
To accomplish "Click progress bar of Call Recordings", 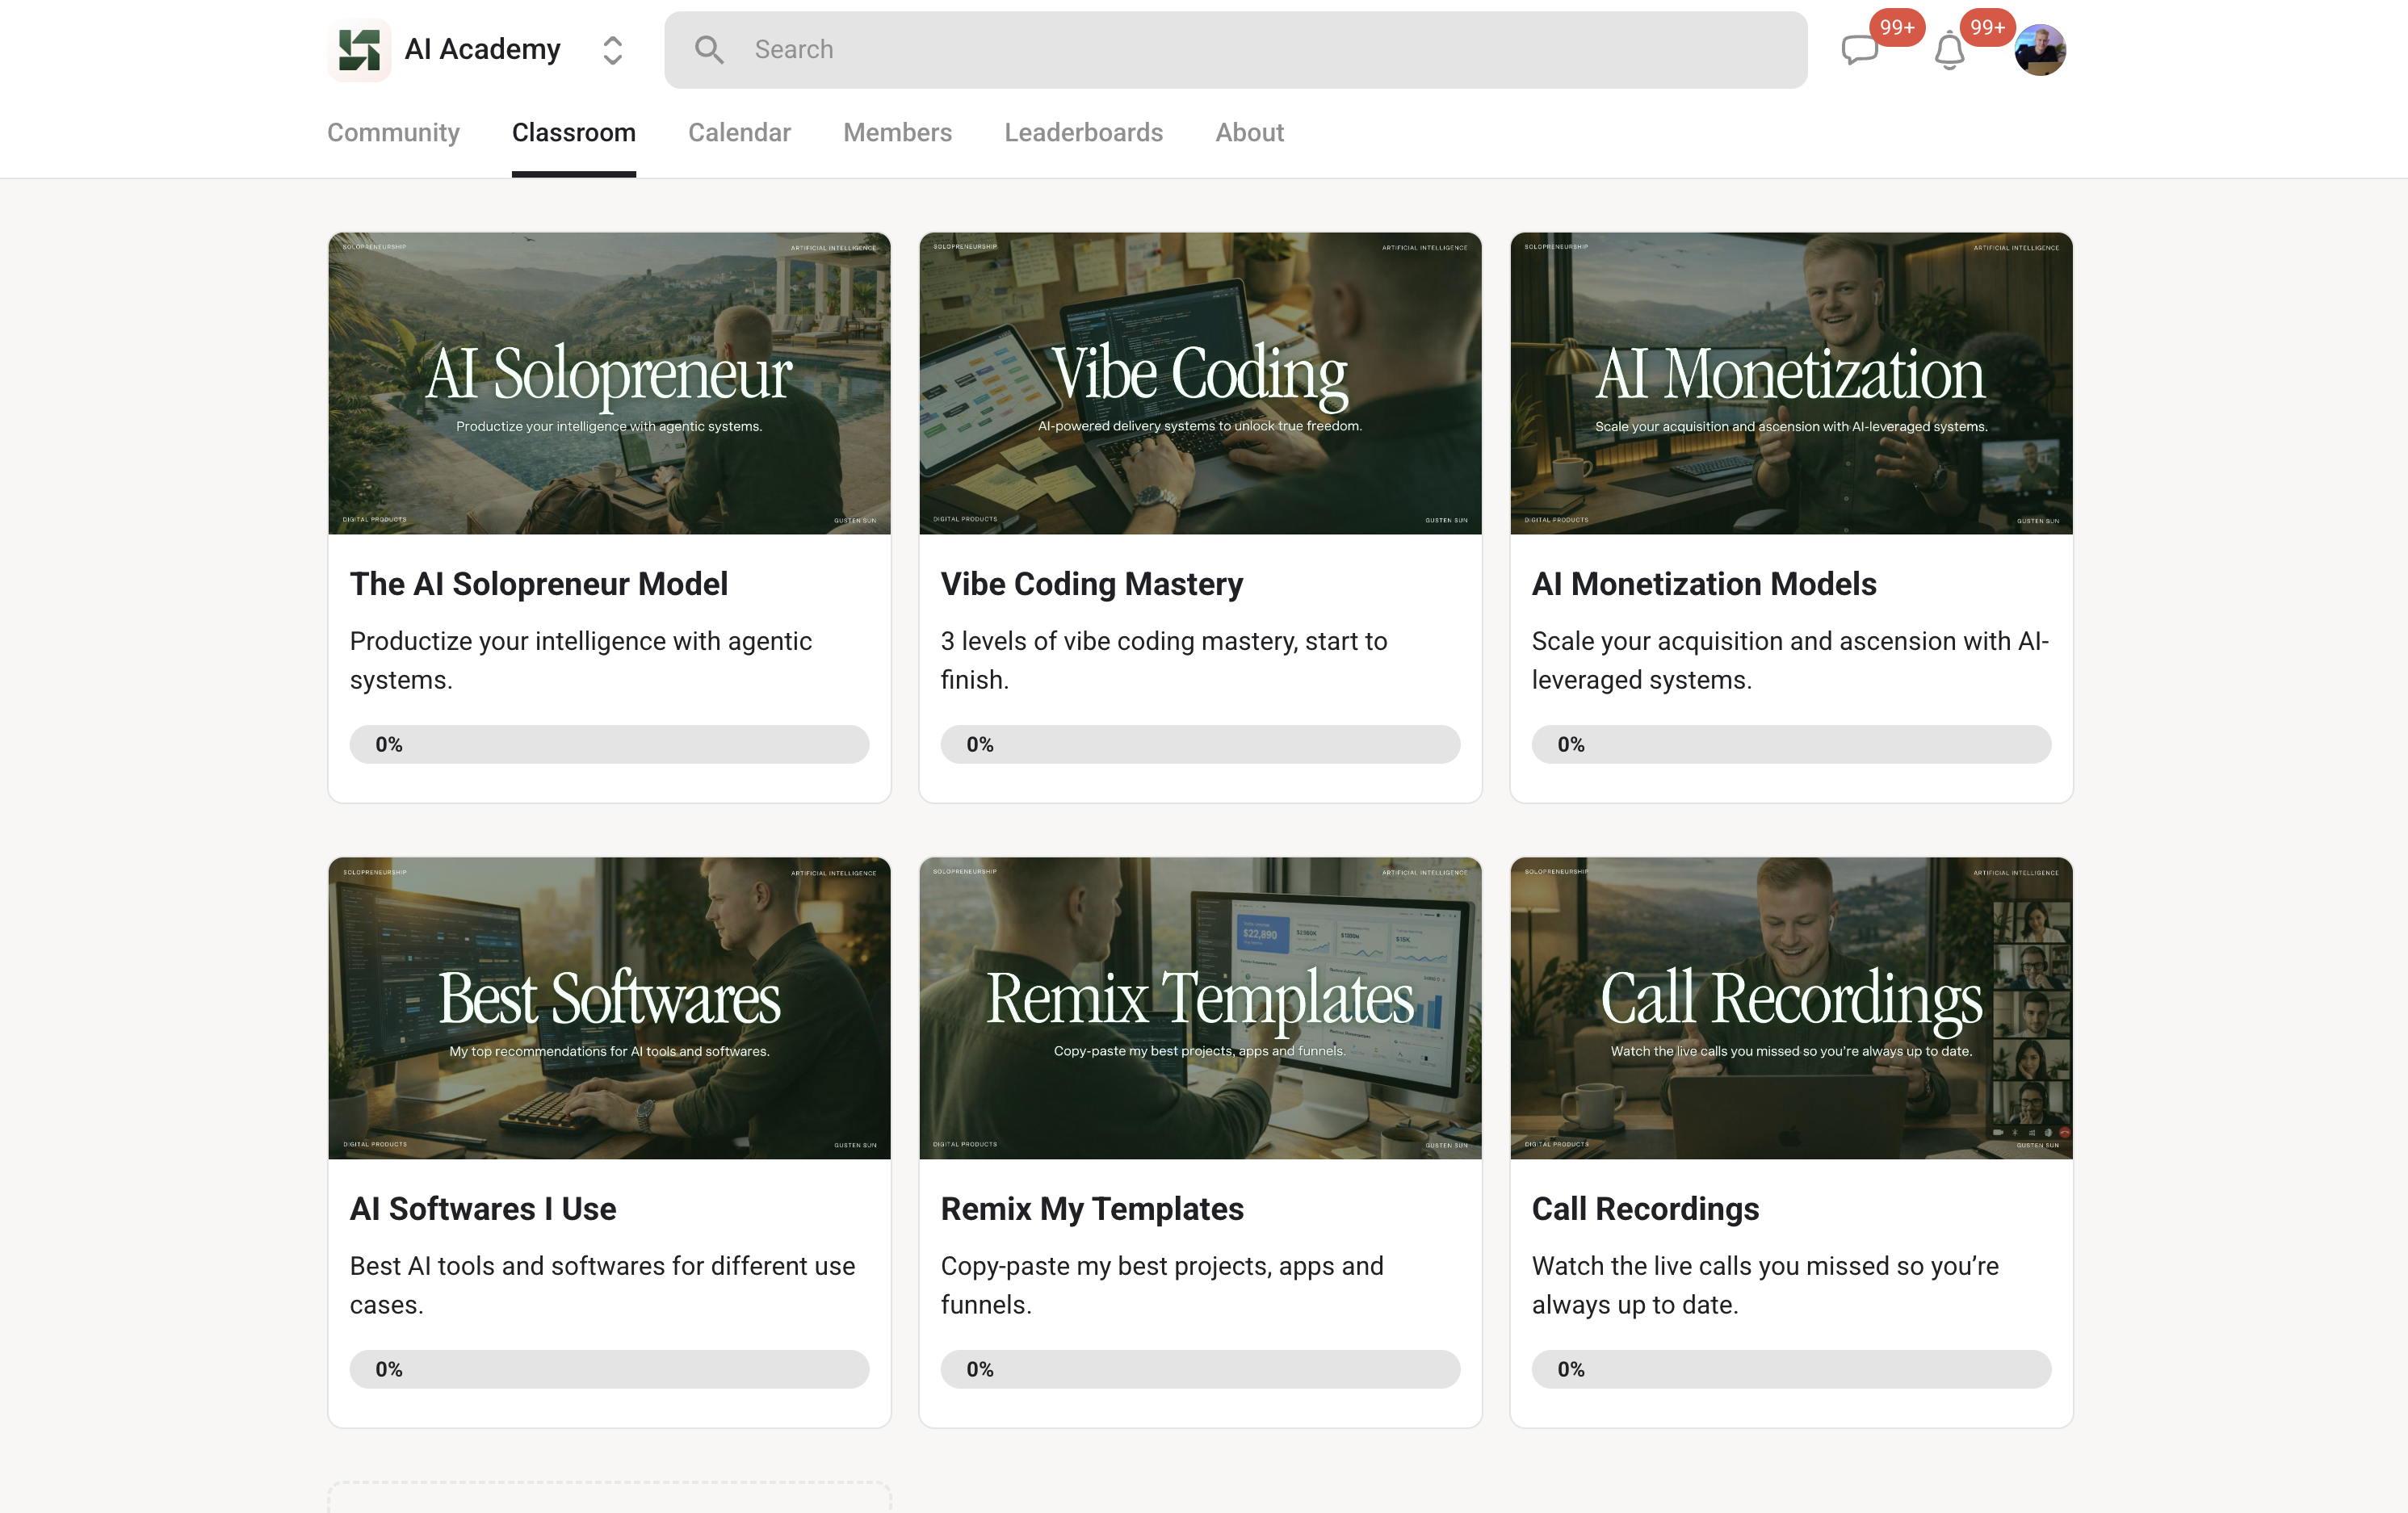I will tap(1791, 1369).
